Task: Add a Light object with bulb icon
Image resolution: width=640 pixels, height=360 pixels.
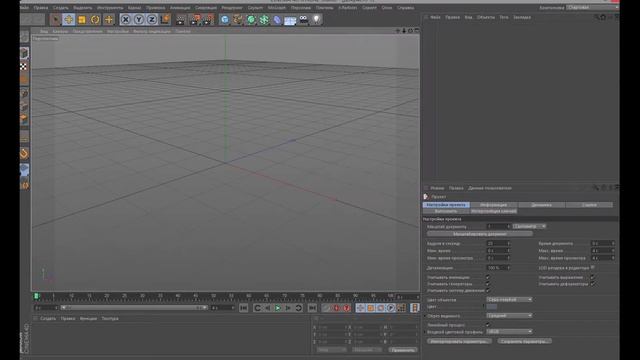Action: coord(316,19)
